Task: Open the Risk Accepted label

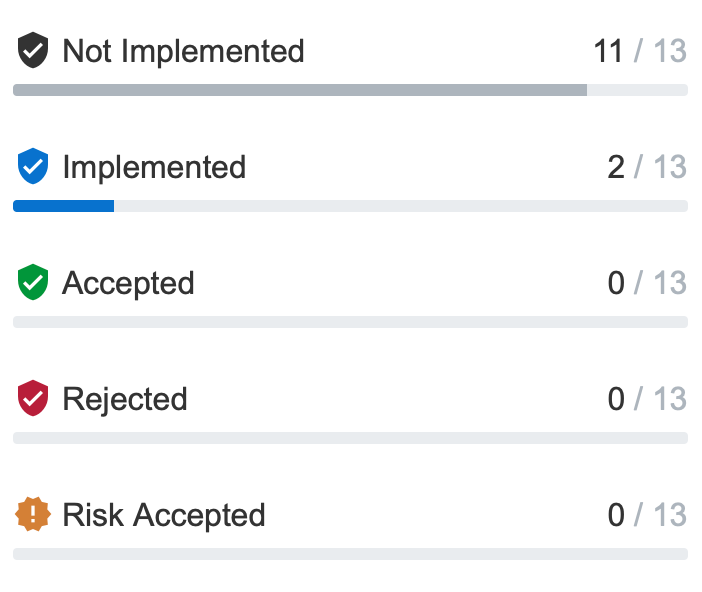Action: [x=164, y=515]
